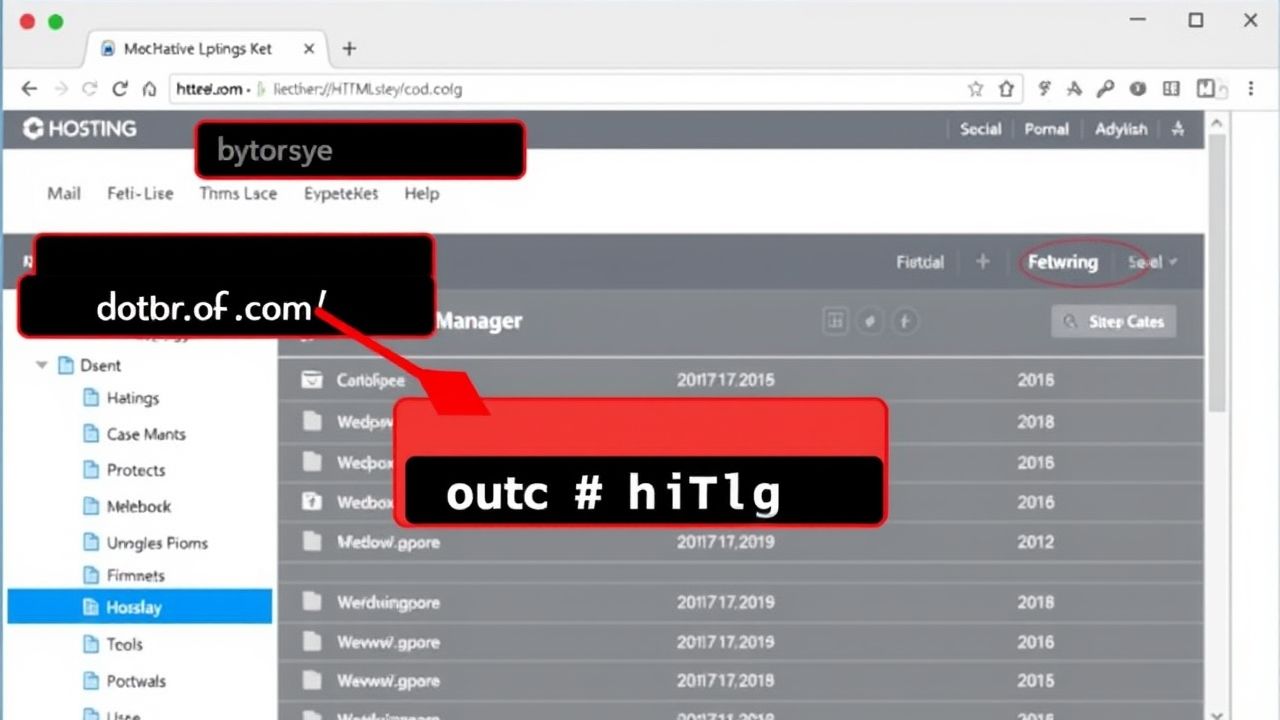Click the browser reload icon

pyautogui.click(x=119, y=89)
